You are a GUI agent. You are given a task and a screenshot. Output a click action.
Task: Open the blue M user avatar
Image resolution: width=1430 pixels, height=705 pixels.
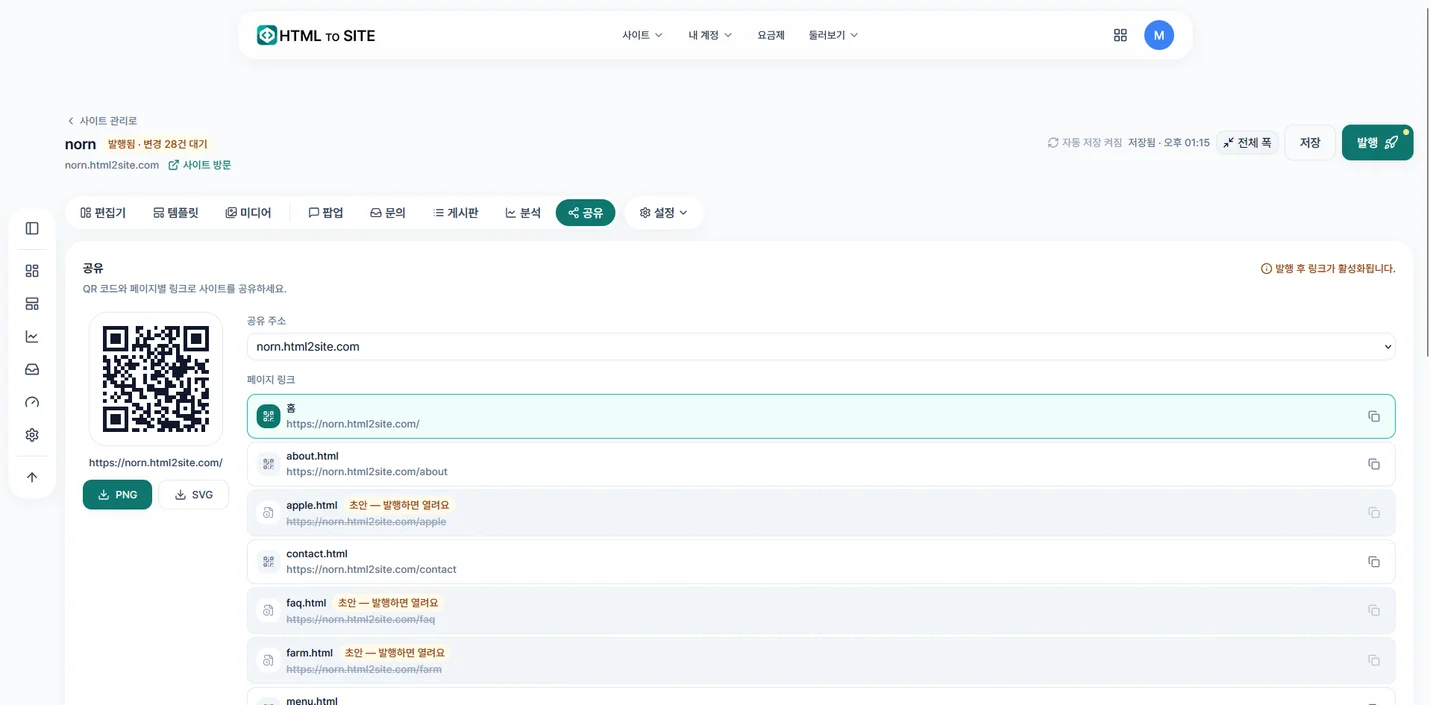[x=1159, y=35]
